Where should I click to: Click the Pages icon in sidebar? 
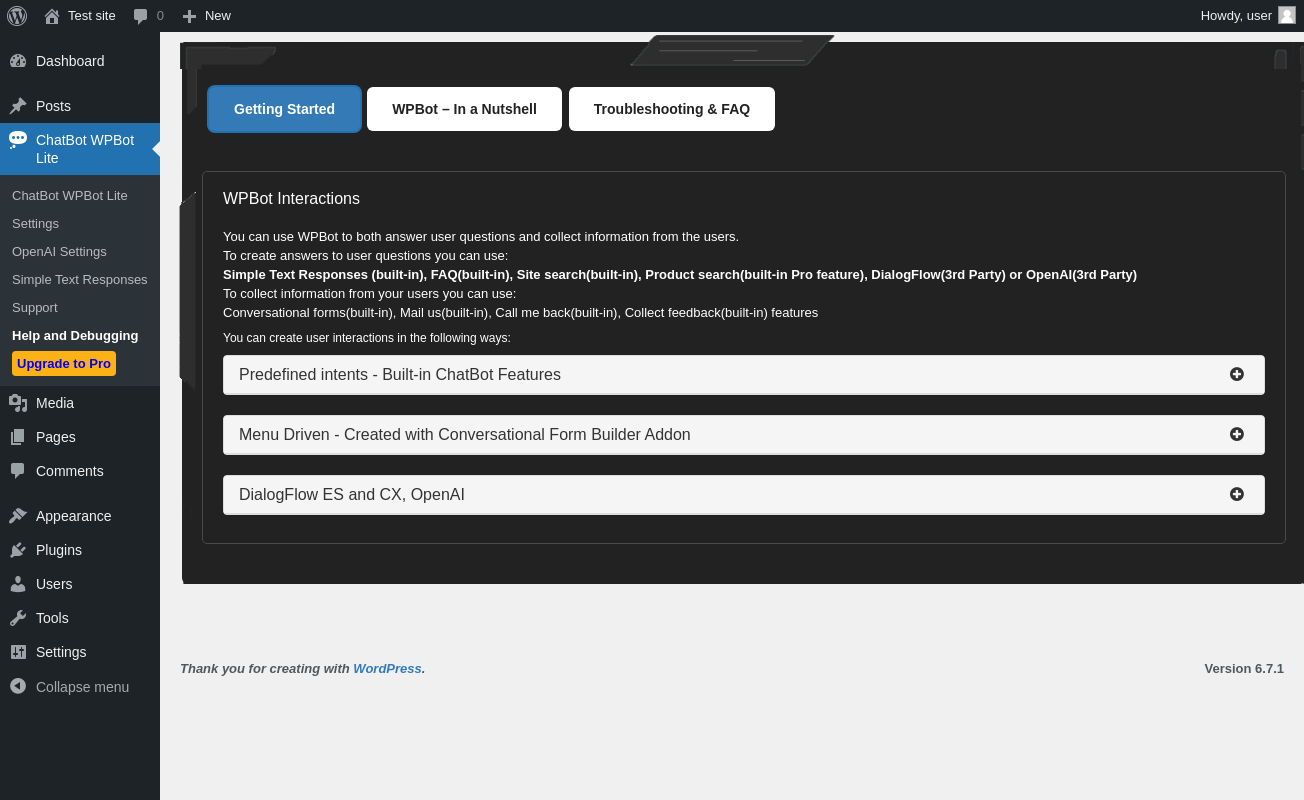click(18, 437)
